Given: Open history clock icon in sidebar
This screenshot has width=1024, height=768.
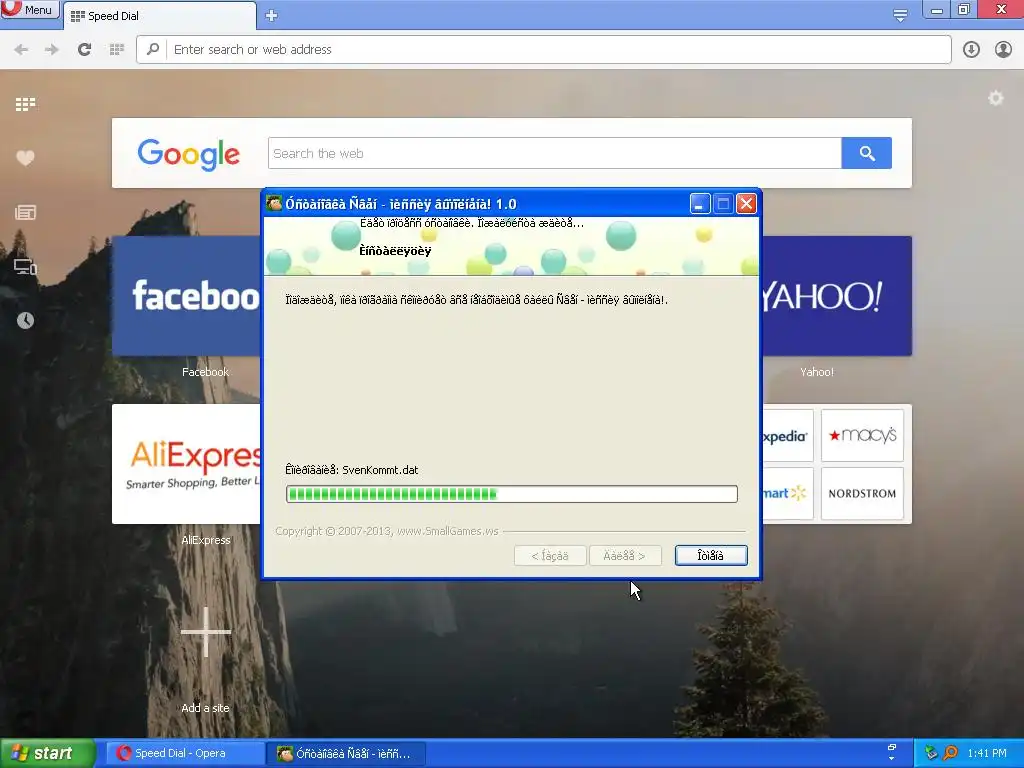Looking at the screenshot, I should 25,320.
